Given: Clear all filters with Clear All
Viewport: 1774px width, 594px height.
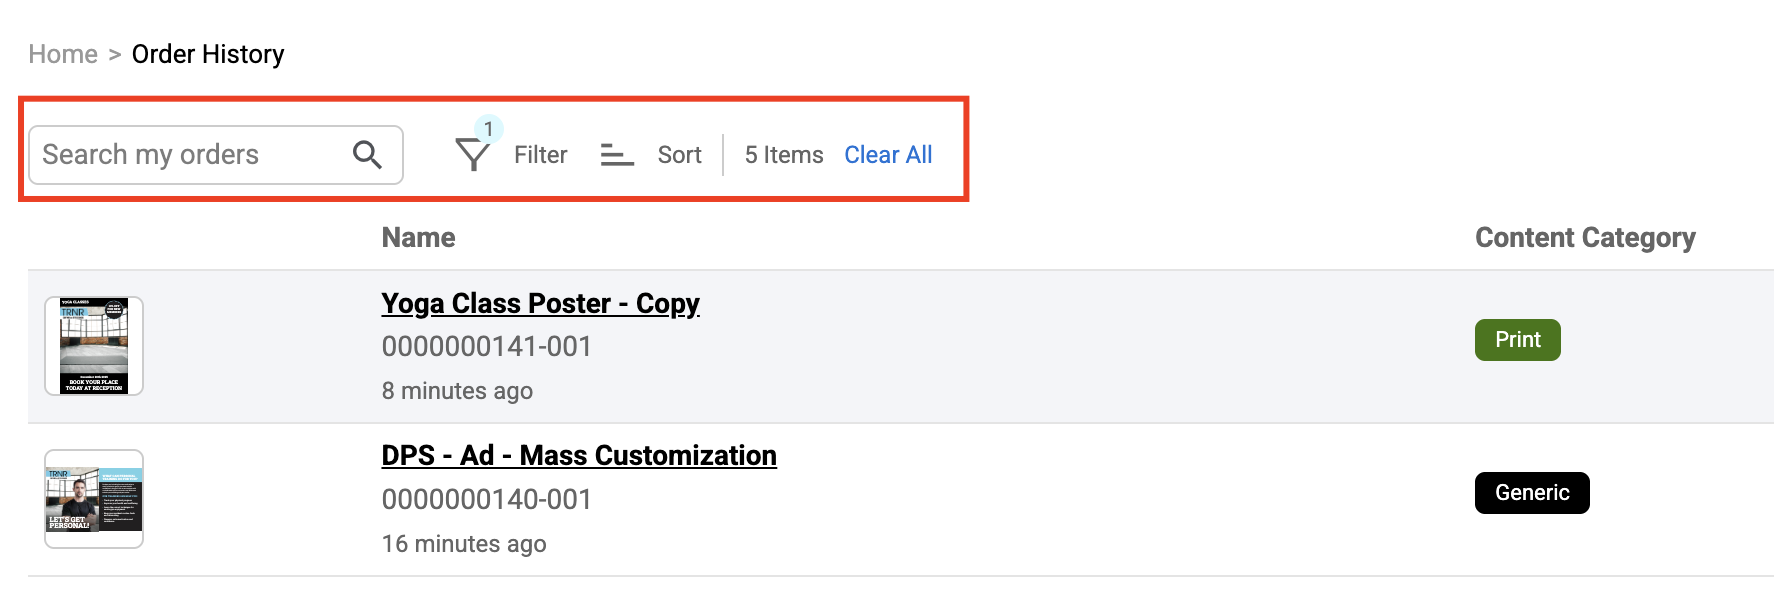Looking at the screenshot, I should [x=888, y=155].
